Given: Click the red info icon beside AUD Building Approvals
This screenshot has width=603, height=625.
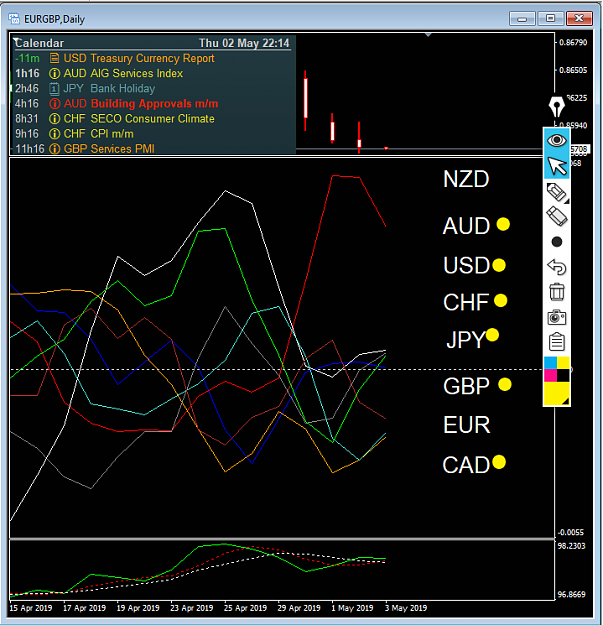Looking at the screenshot, I should 54,104.
